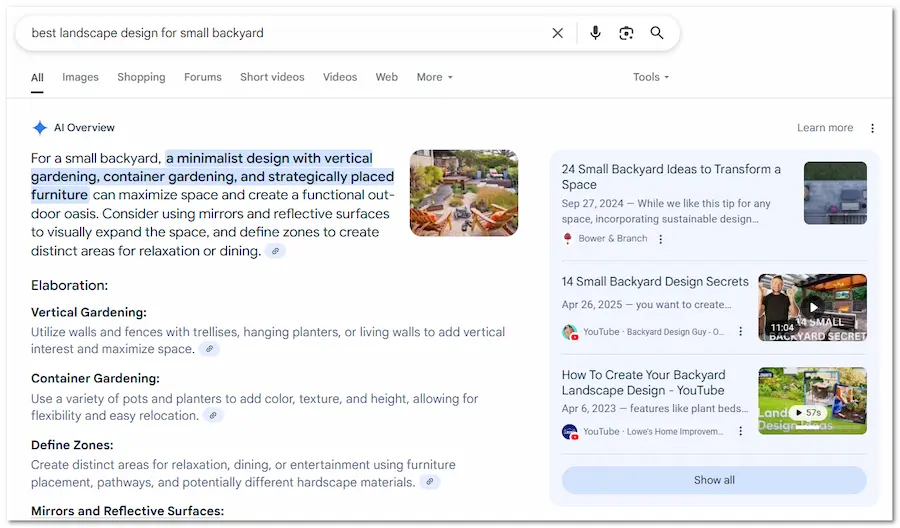This screenshot has width=900, height=528.
Task: Switch to the Short videos tab
Action: pyautogui.click(x=272, y=77)
